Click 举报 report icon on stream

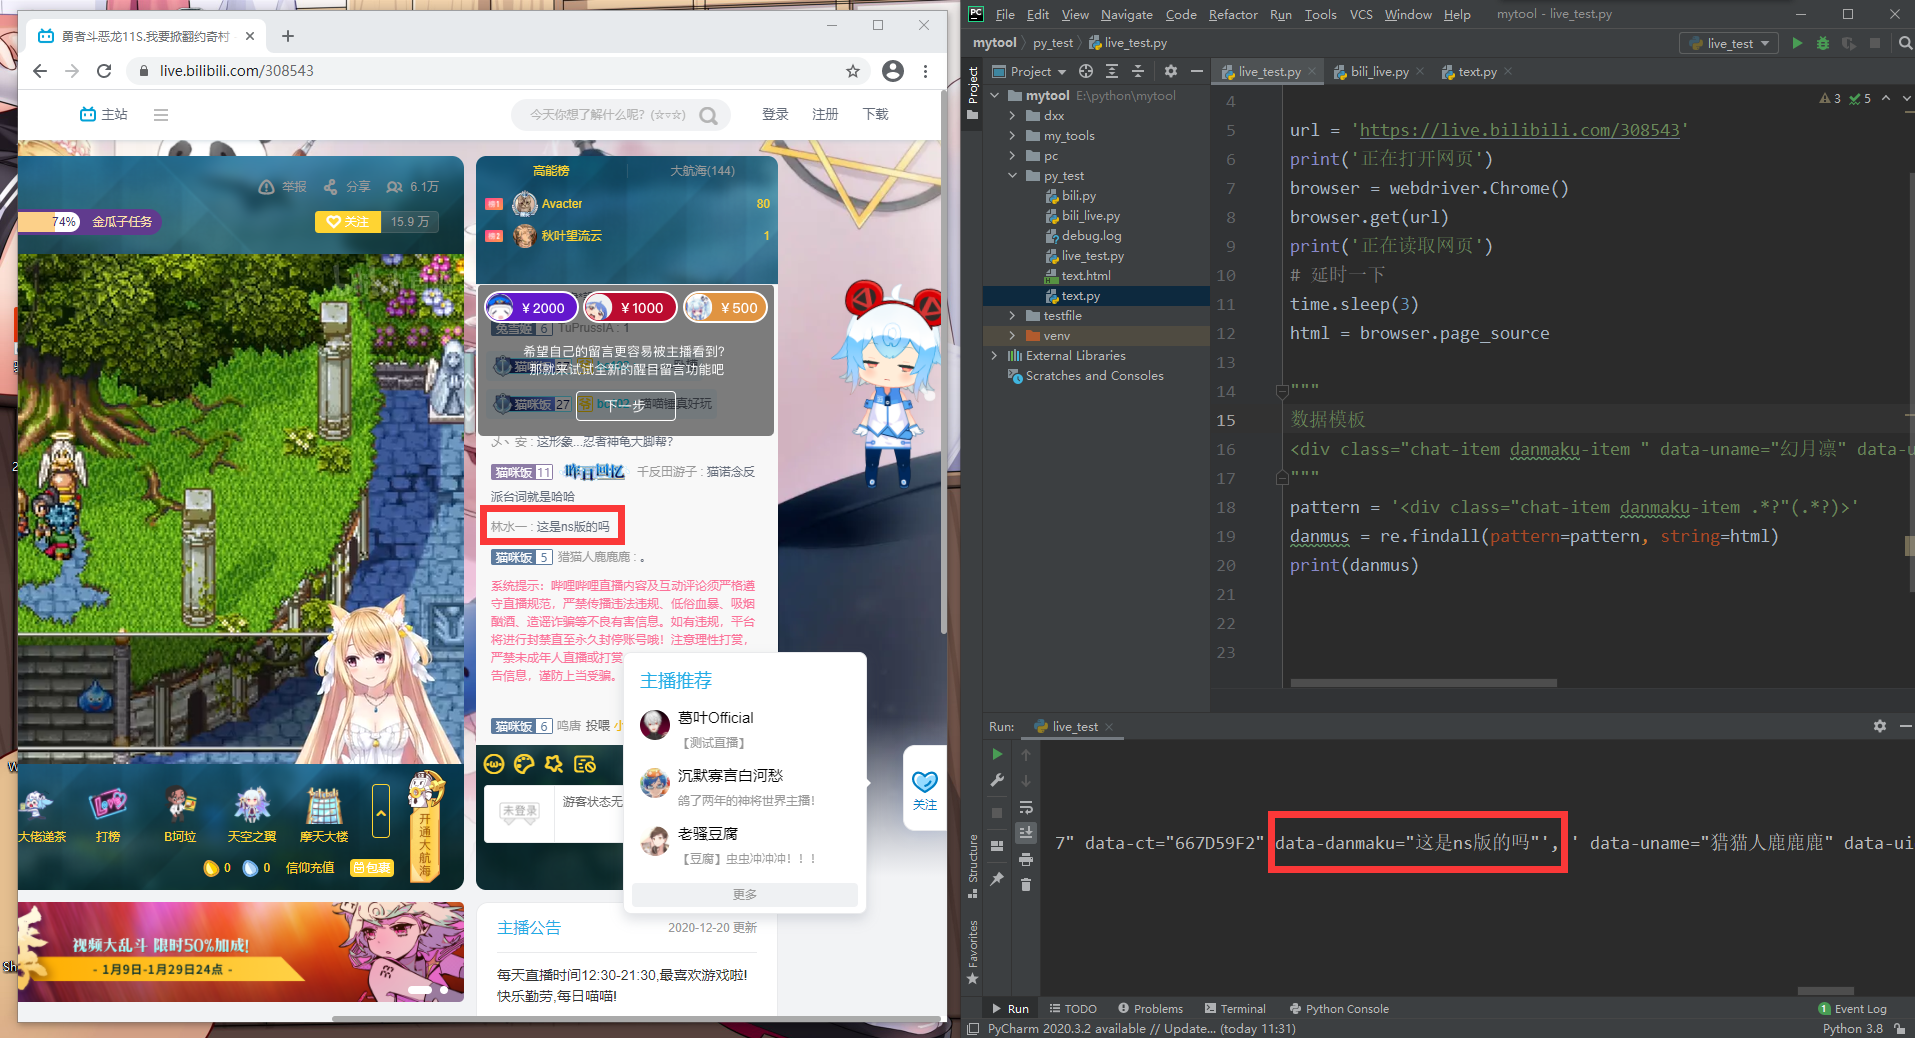tap(283, 187)
